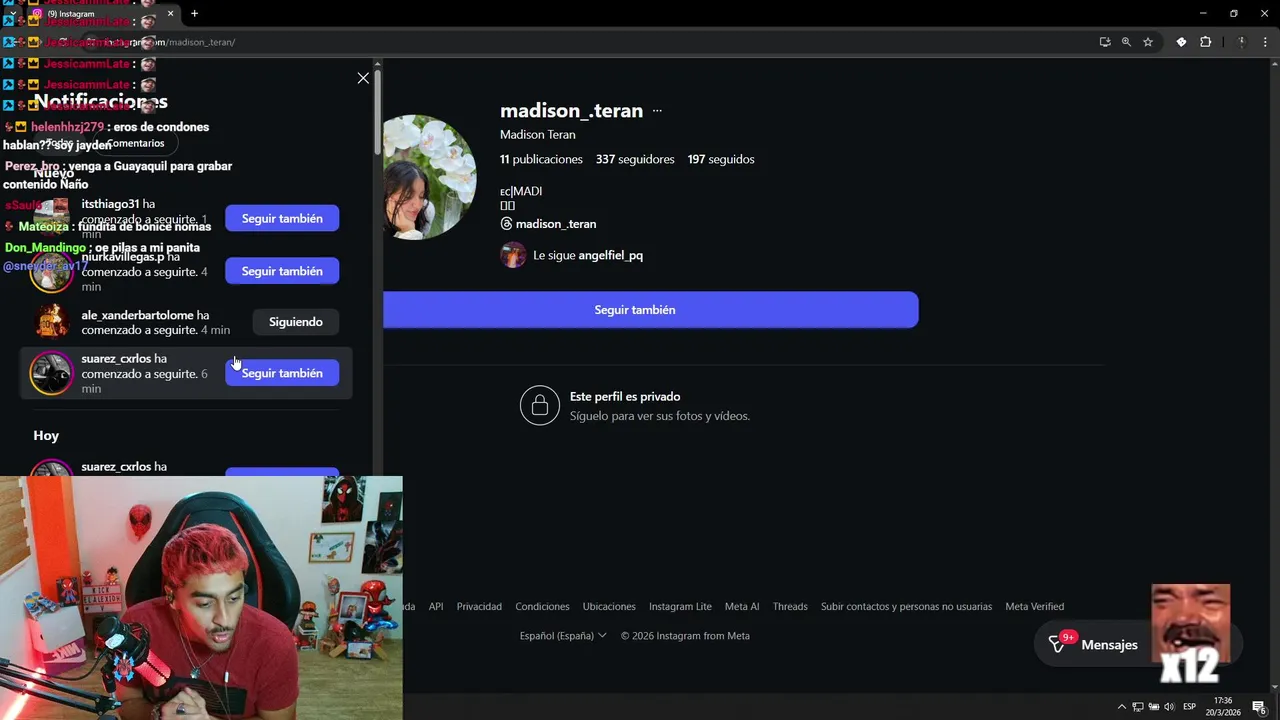
Task: Show hidden system tray icons chevron
Action: pyautogui.click(x=1121, y=707)
